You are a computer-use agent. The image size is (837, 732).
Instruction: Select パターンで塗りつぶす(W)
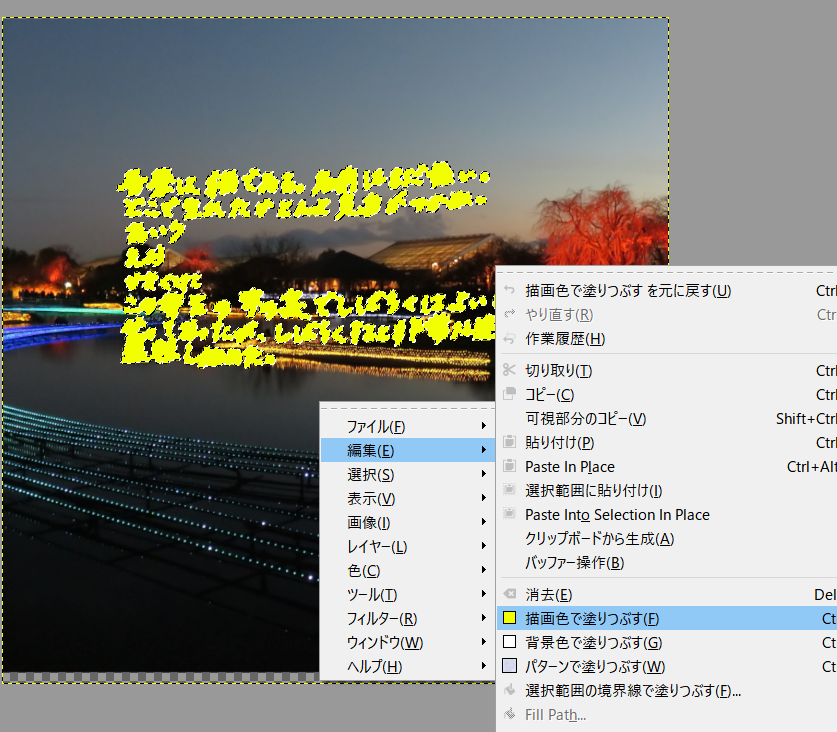(x=667, y=666)
